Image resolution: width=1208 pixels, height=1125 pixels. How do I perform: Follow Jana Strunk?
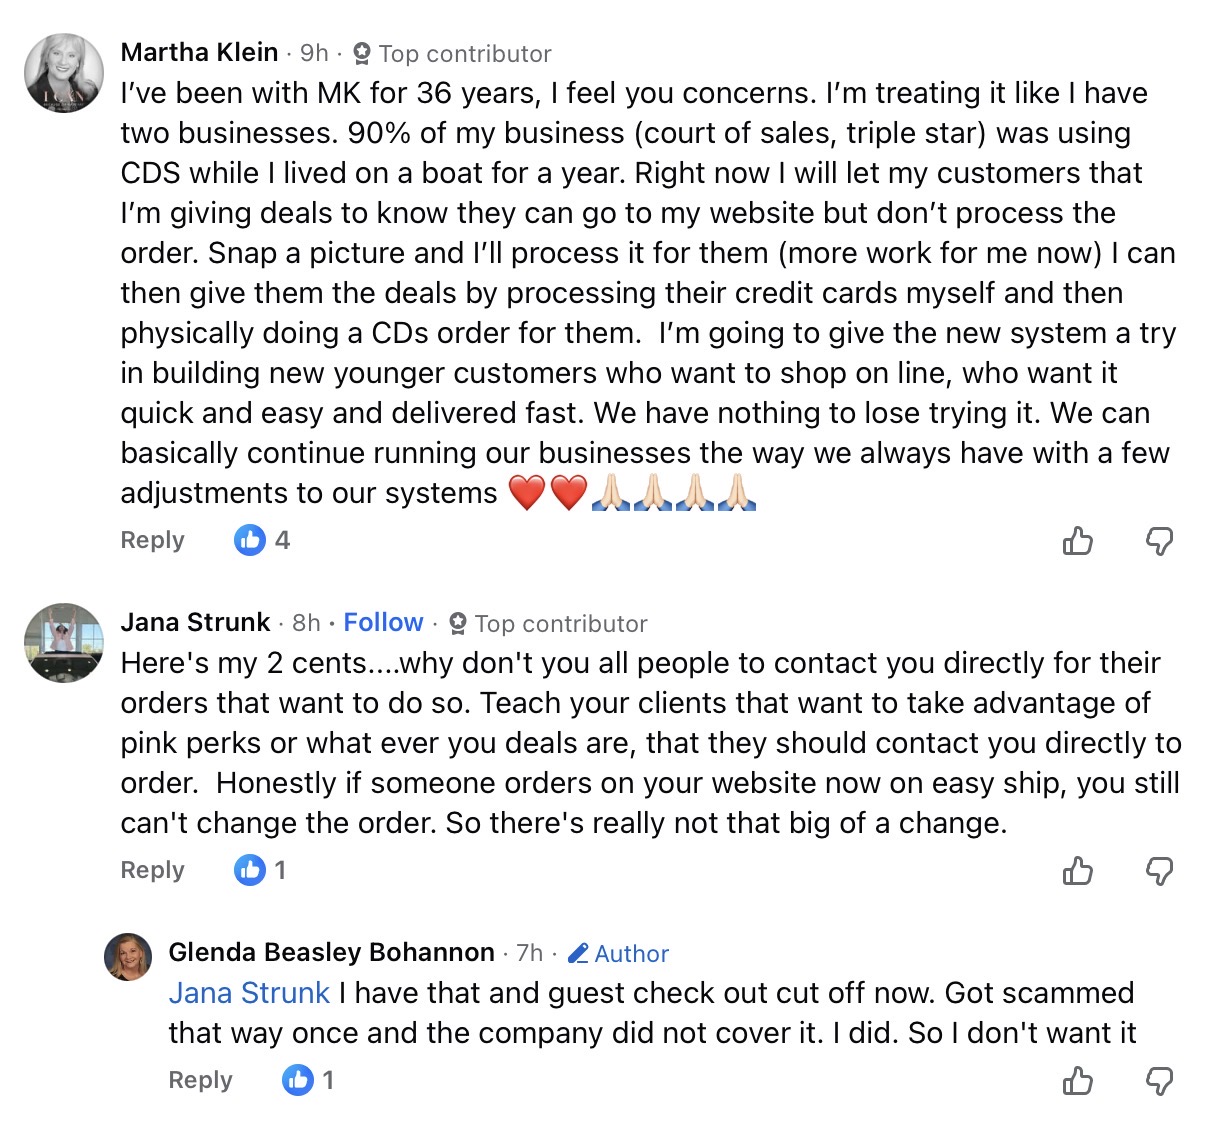[383, 622]
